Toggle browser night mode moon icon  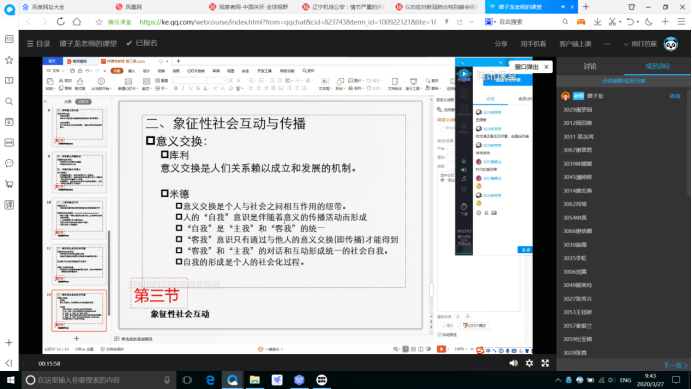(x=649, y=22)
